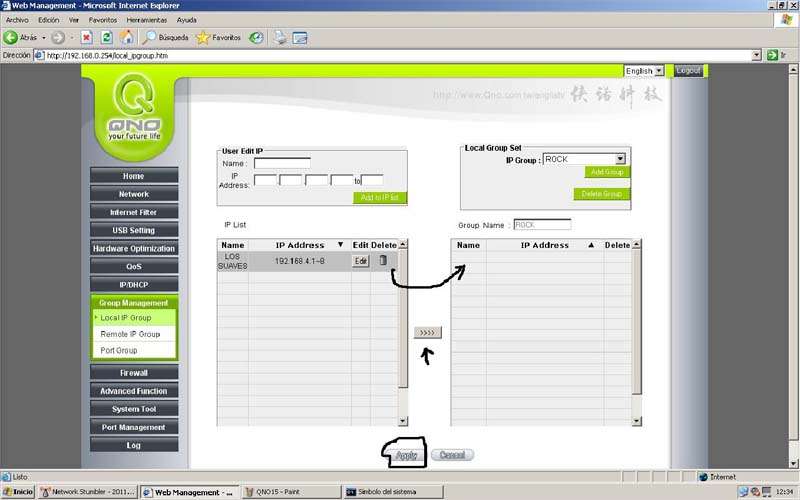Delete LOS SUAVES entry with trash icon

(x=382, y=261)
